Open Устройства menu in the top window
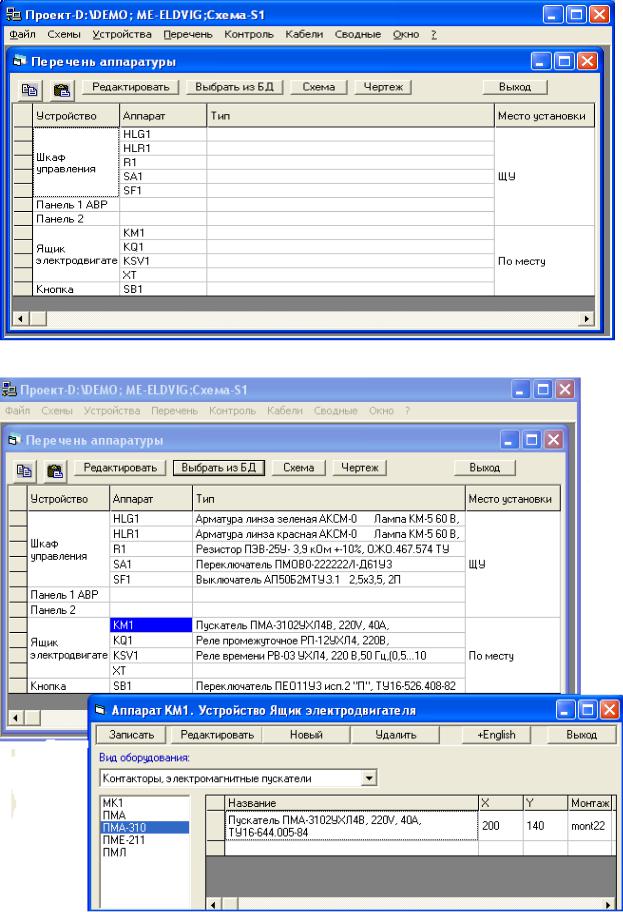623x912 pixels. click(122, 34)
